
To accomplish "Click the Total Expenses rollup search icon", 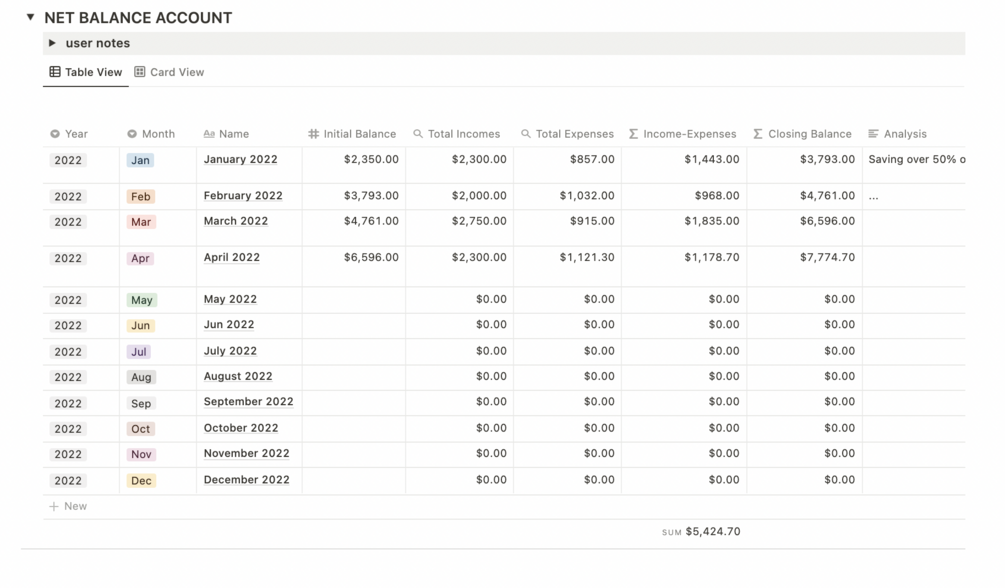I will pyautogui.click(x=526, y=134).
